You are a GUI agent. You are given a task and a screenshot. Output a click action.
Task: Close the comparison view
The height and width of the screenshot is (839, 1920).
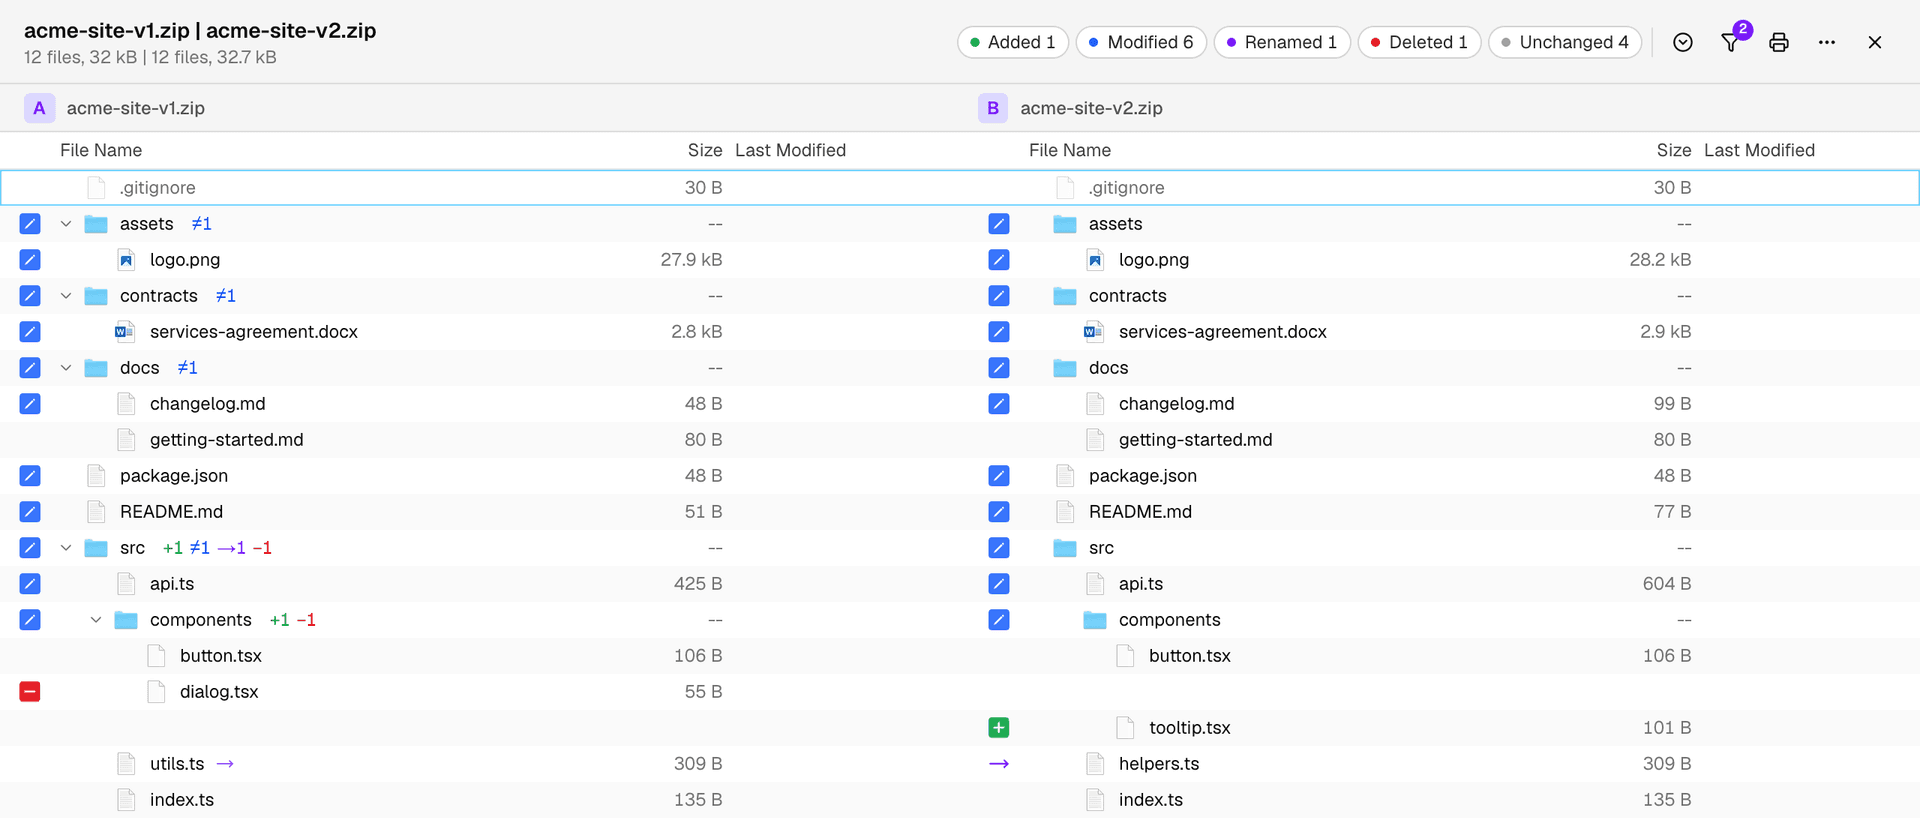pyautogui.click(x=1875, y=42)
